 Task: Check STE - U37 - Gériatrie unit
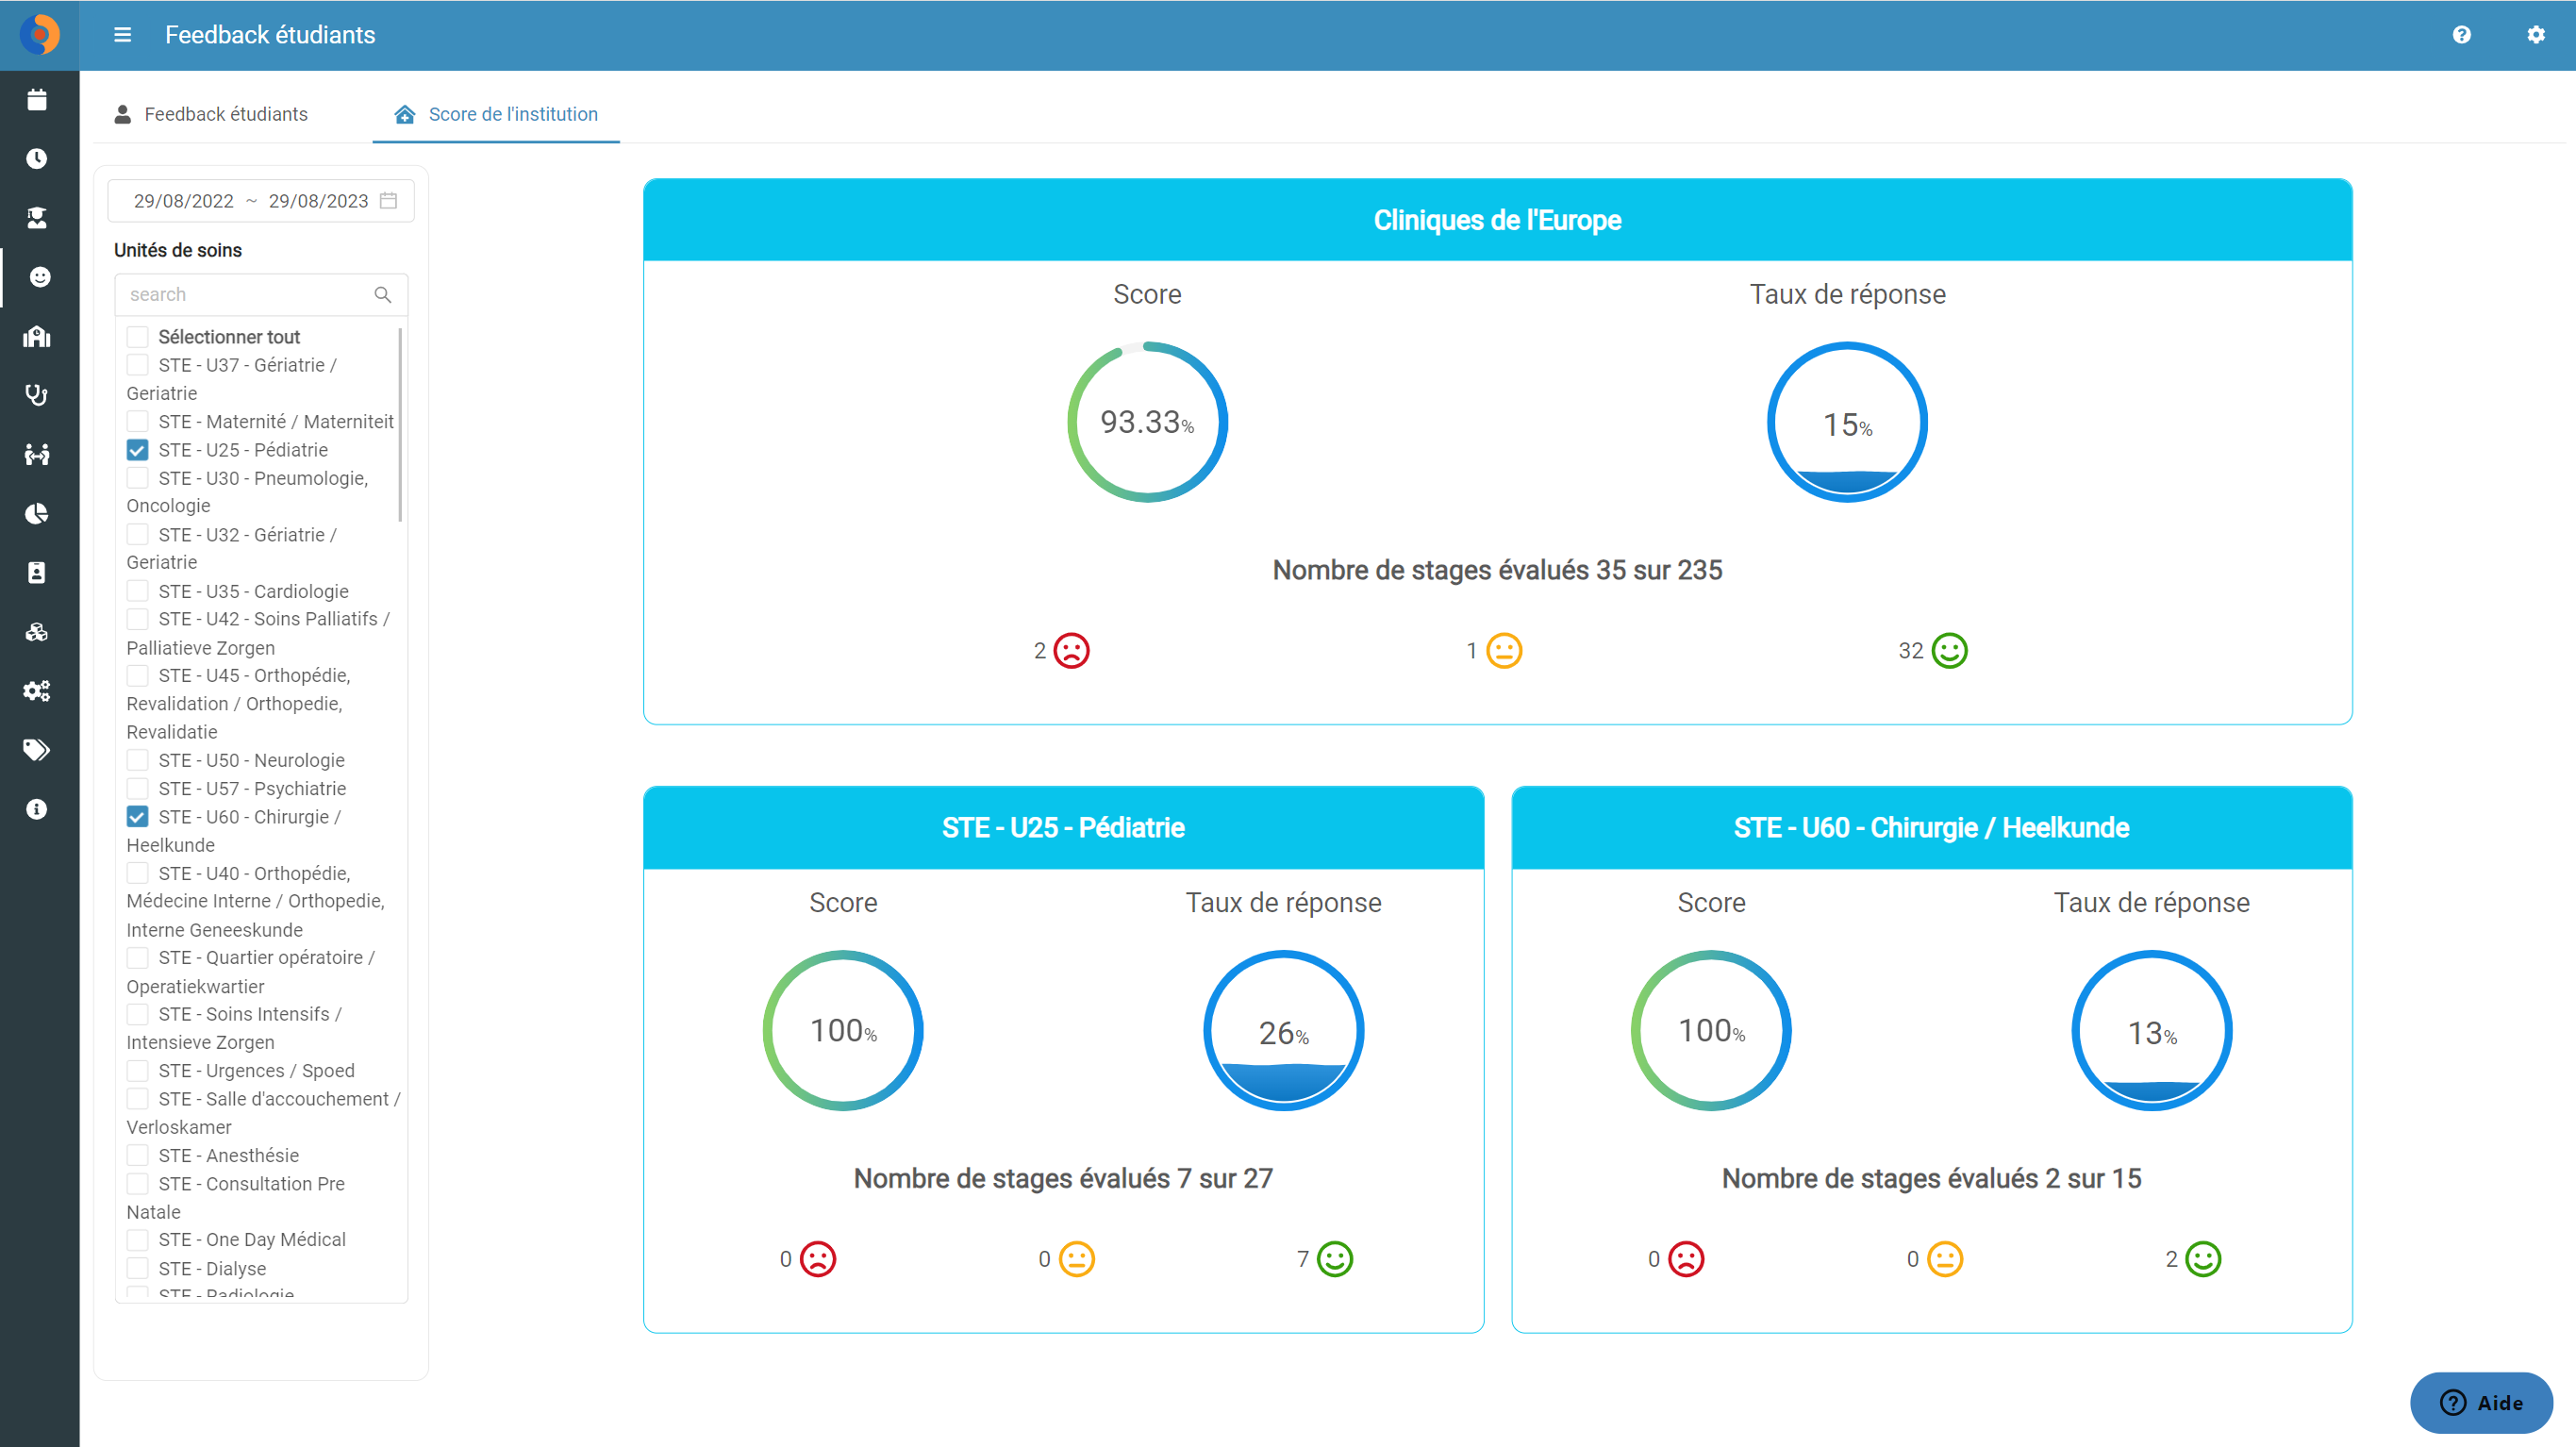pos(138,365)
